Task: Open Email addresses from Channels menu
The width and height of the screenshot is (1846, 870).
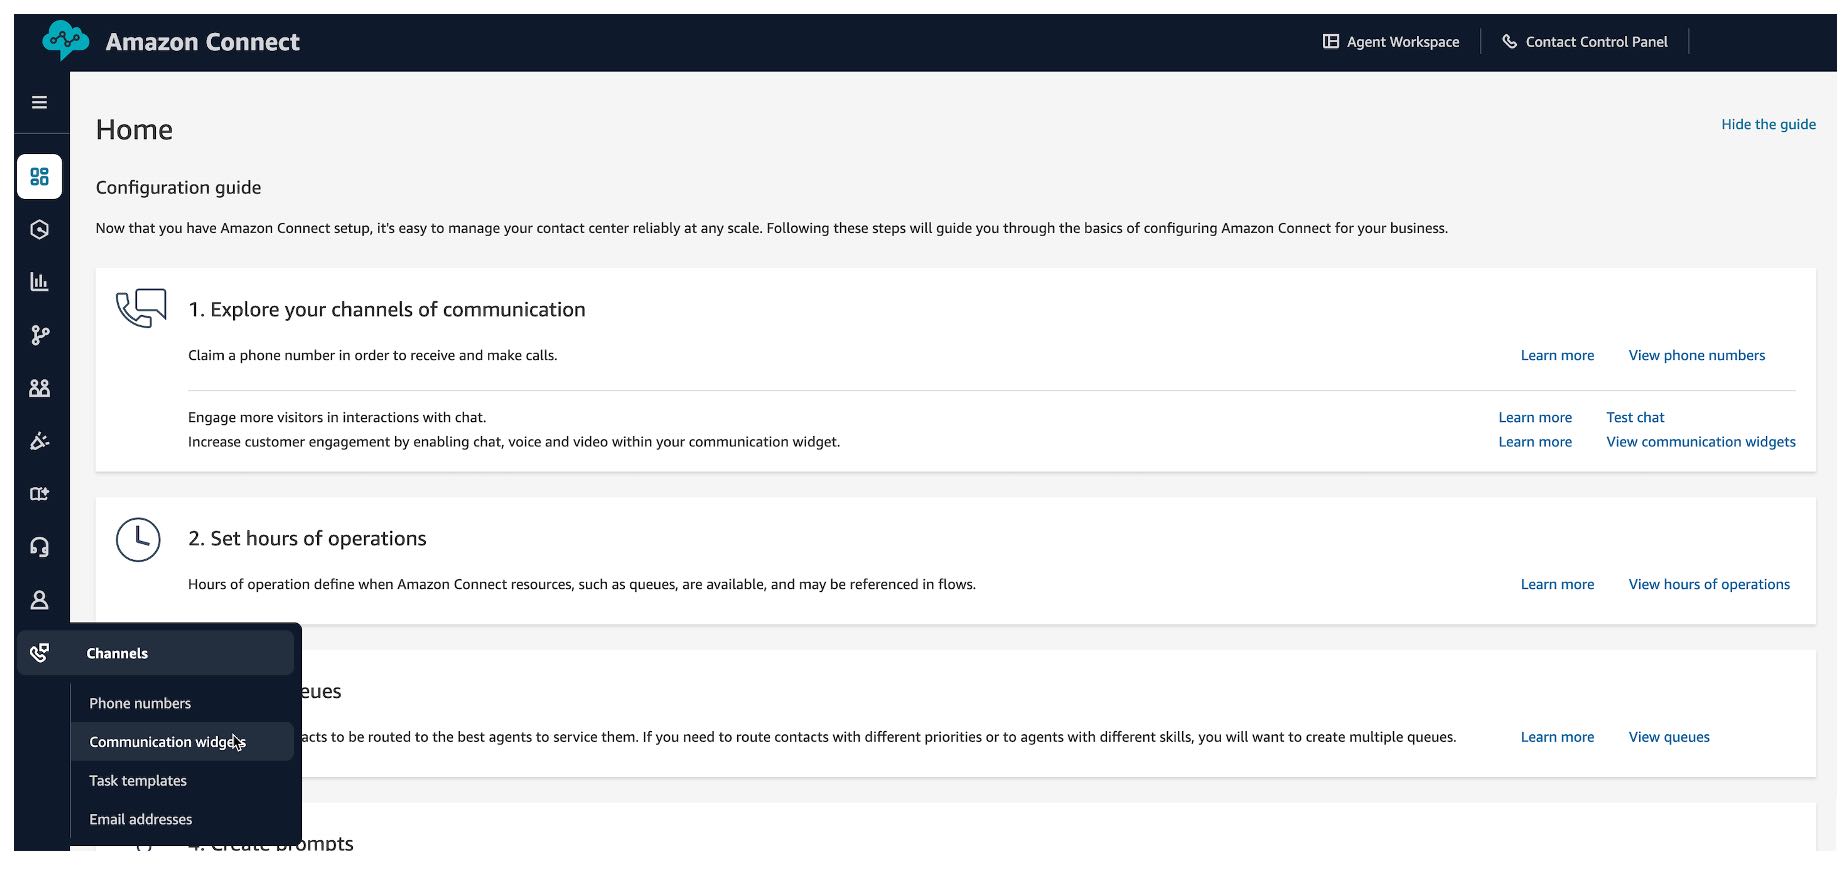Action: (x=141, y=819)
